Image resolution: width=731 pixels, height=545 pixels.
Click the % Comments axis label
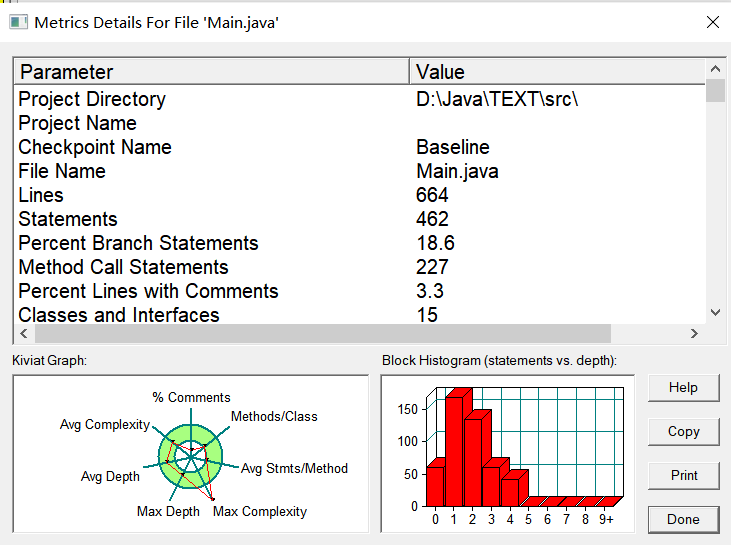point(191,397)
